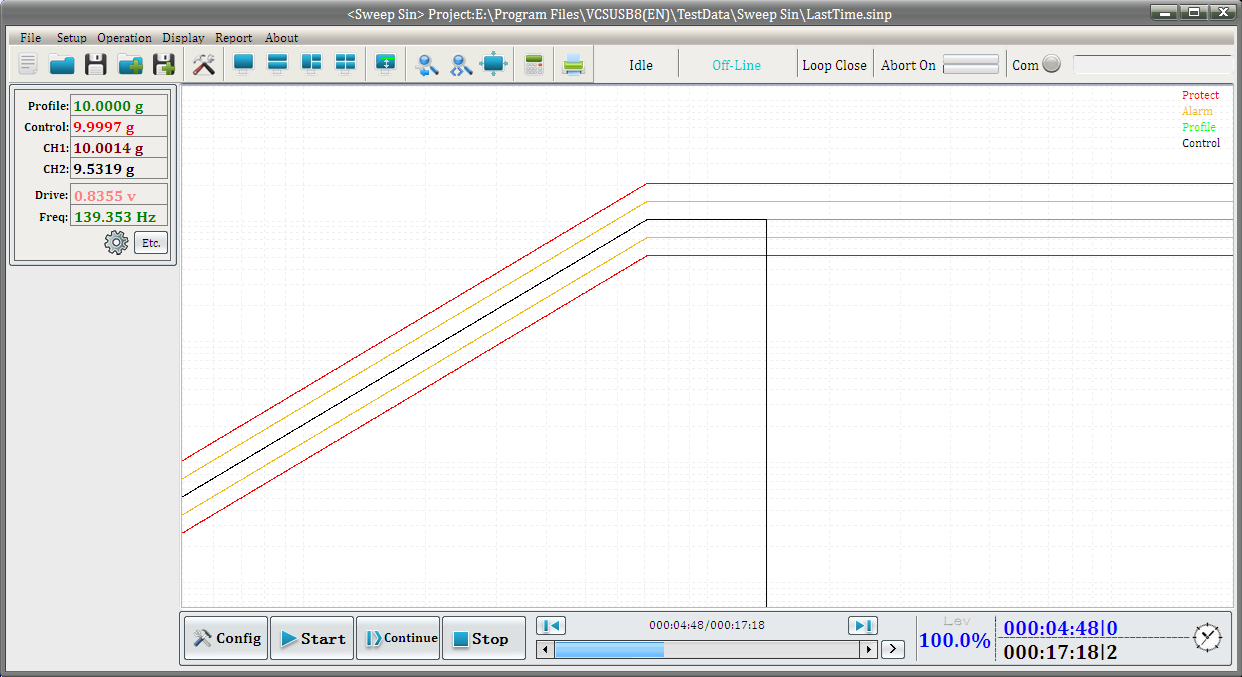Click the clock icon at bottom right
Screen dimensions: 1242x677
tap(1207, 637)
